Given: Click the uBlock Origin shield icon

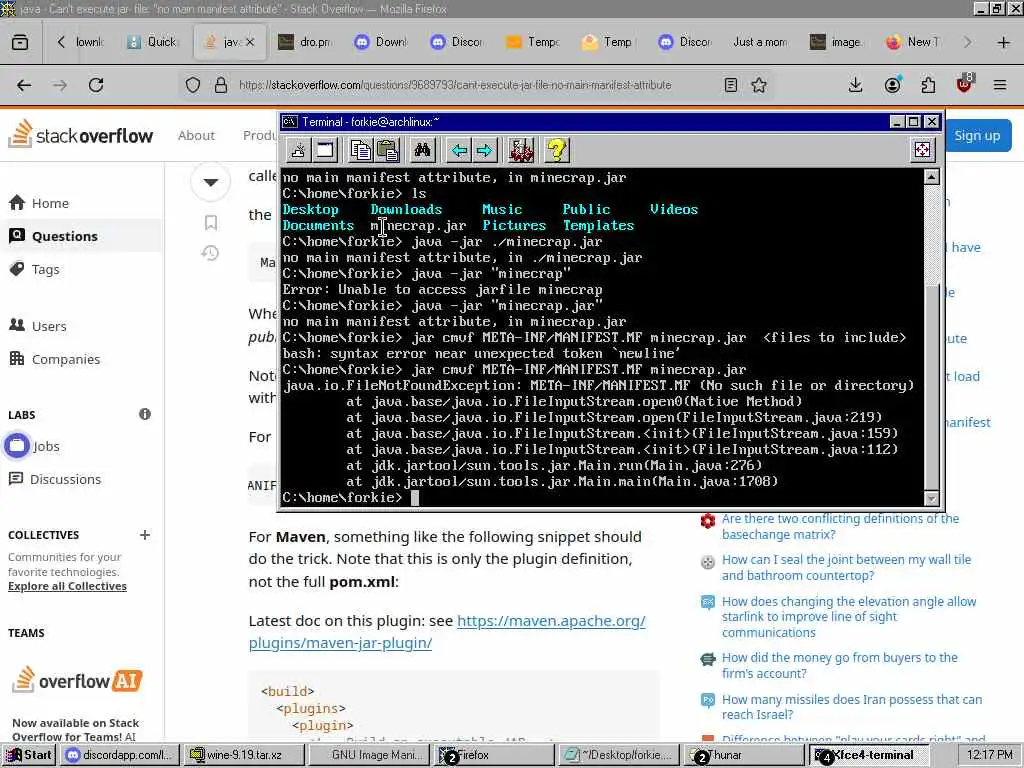Looking at the screenshot, I should (x=965, y=84).
